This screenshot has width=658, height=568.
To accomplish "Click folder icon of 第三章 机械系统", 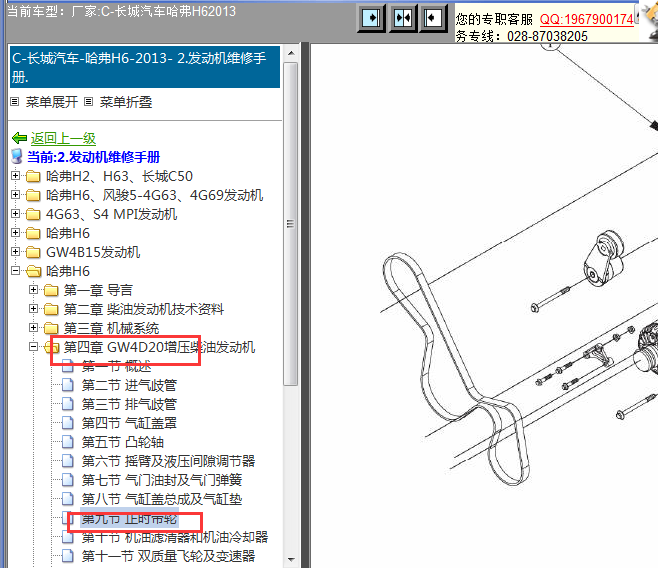I will (x=51, y=328).
